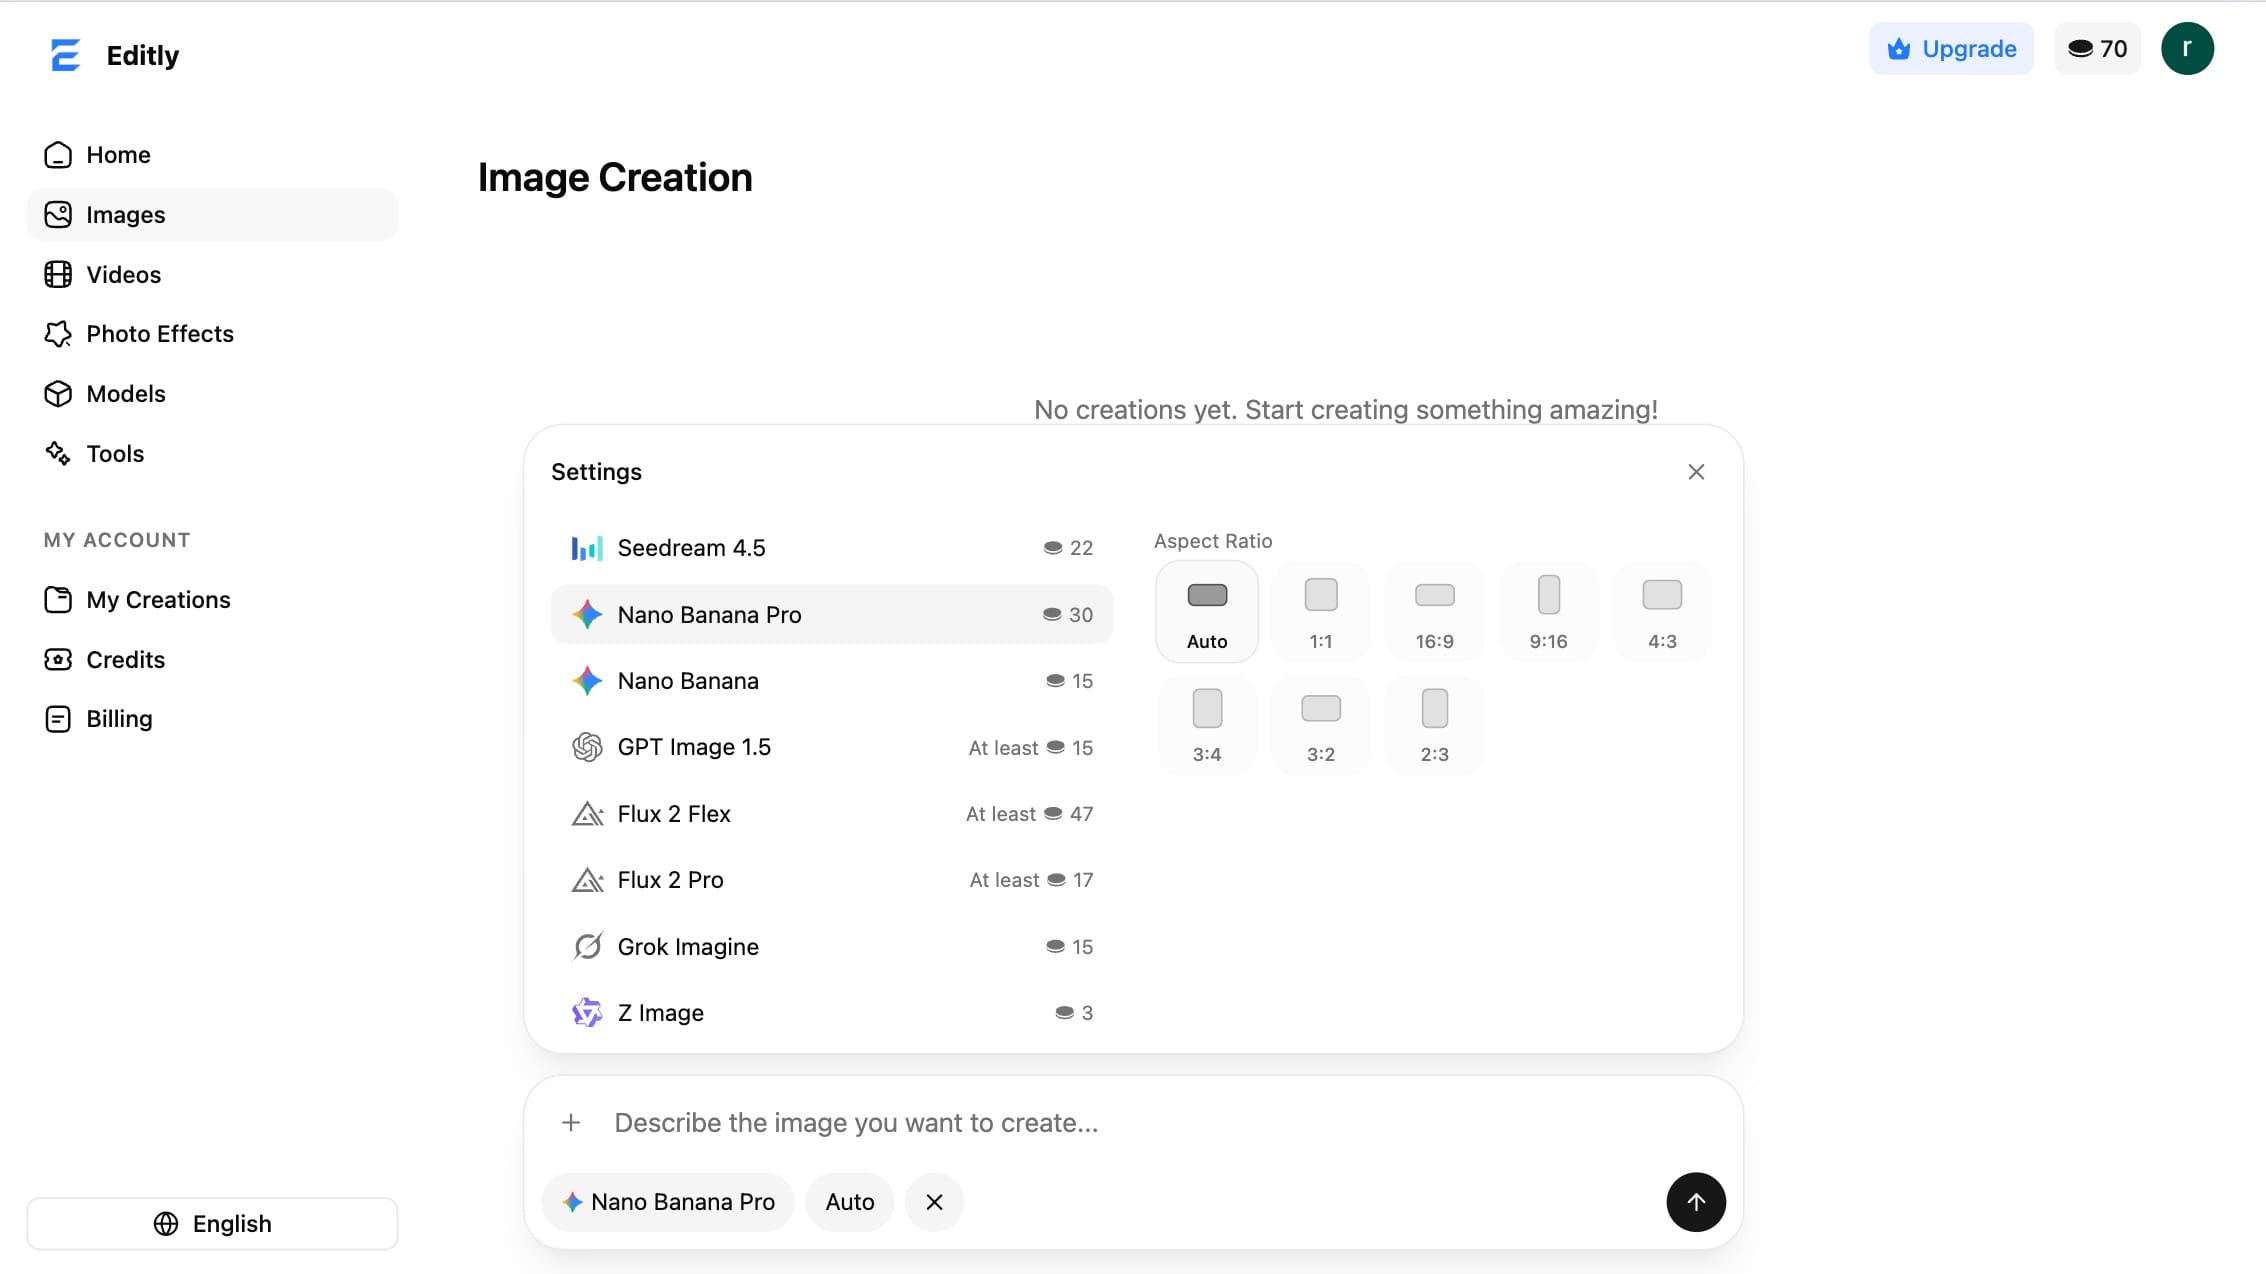
Task: Go to Videos in the sidebar
Action: point(123,274)
